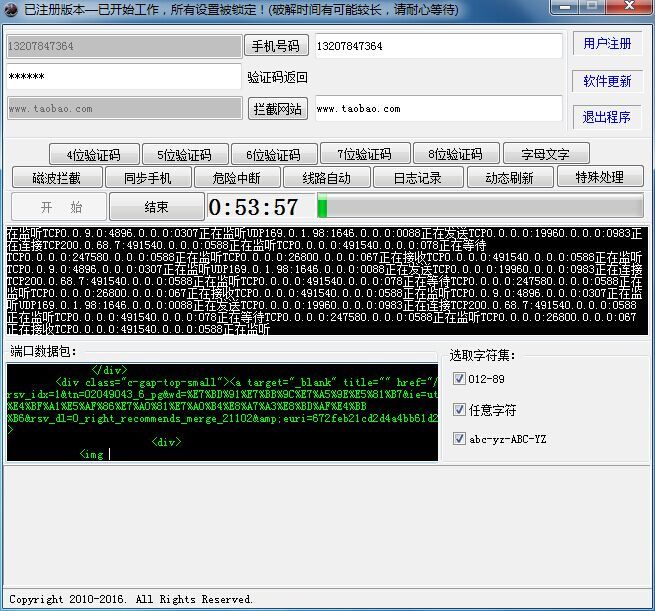Select the 8位验证码 option
The height and width of the screenshot is (611, 655).
pyautogui.click(x=455, y=154)
